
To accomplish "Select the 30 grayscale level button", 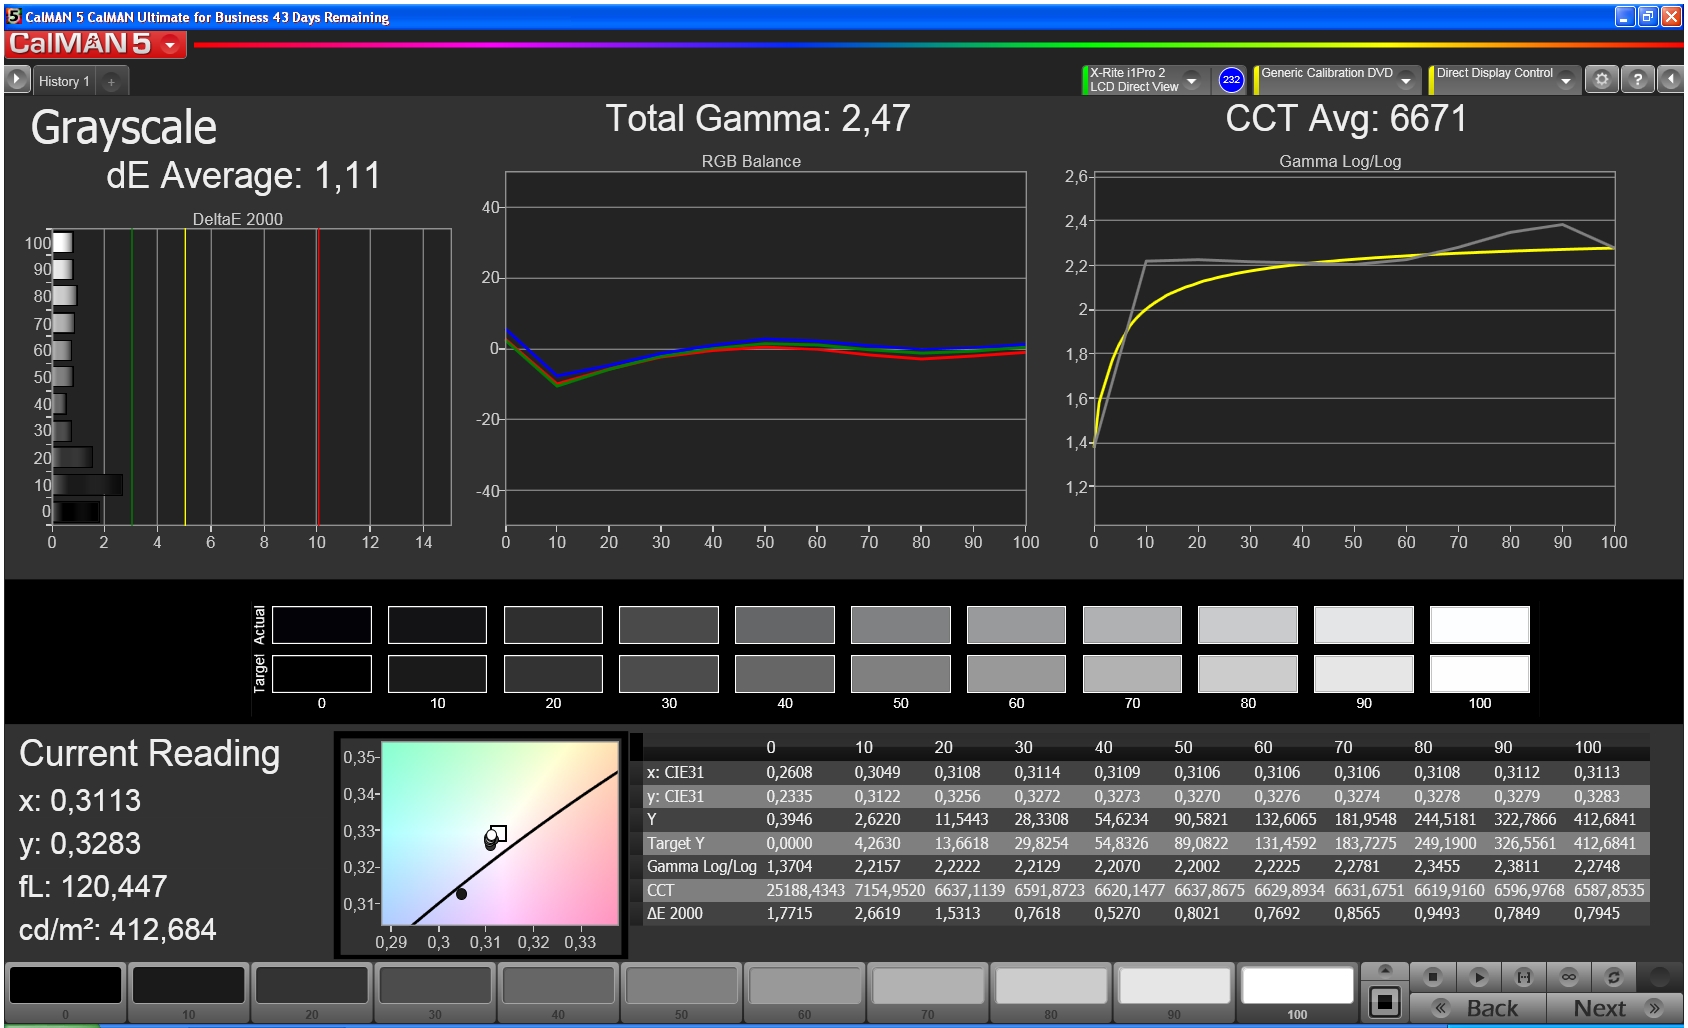I will coord(435,992).
